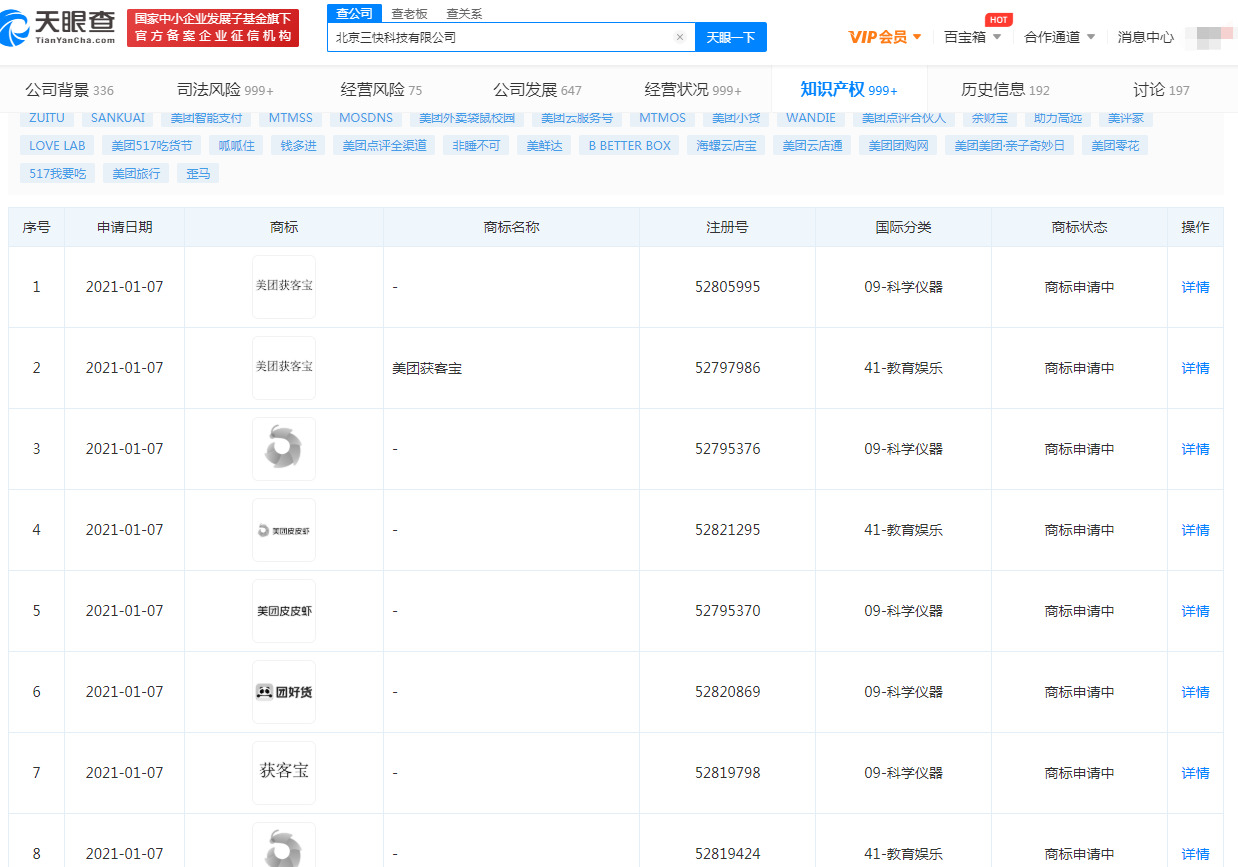This screenshot has height=867, width=1238.
Task: Select the 美团零花 trademark tag
Action: [x=1115, y=145]
